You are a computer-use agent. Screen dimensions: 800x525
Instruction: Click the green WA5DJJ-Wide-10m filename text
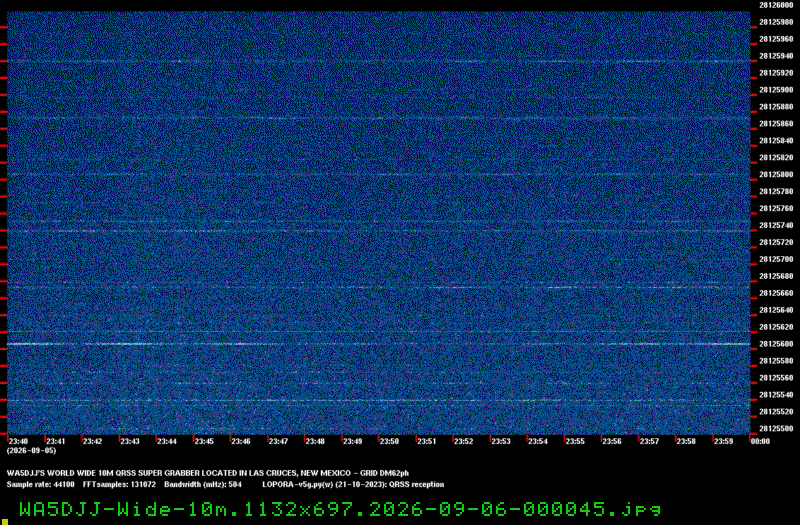[340, 509]
